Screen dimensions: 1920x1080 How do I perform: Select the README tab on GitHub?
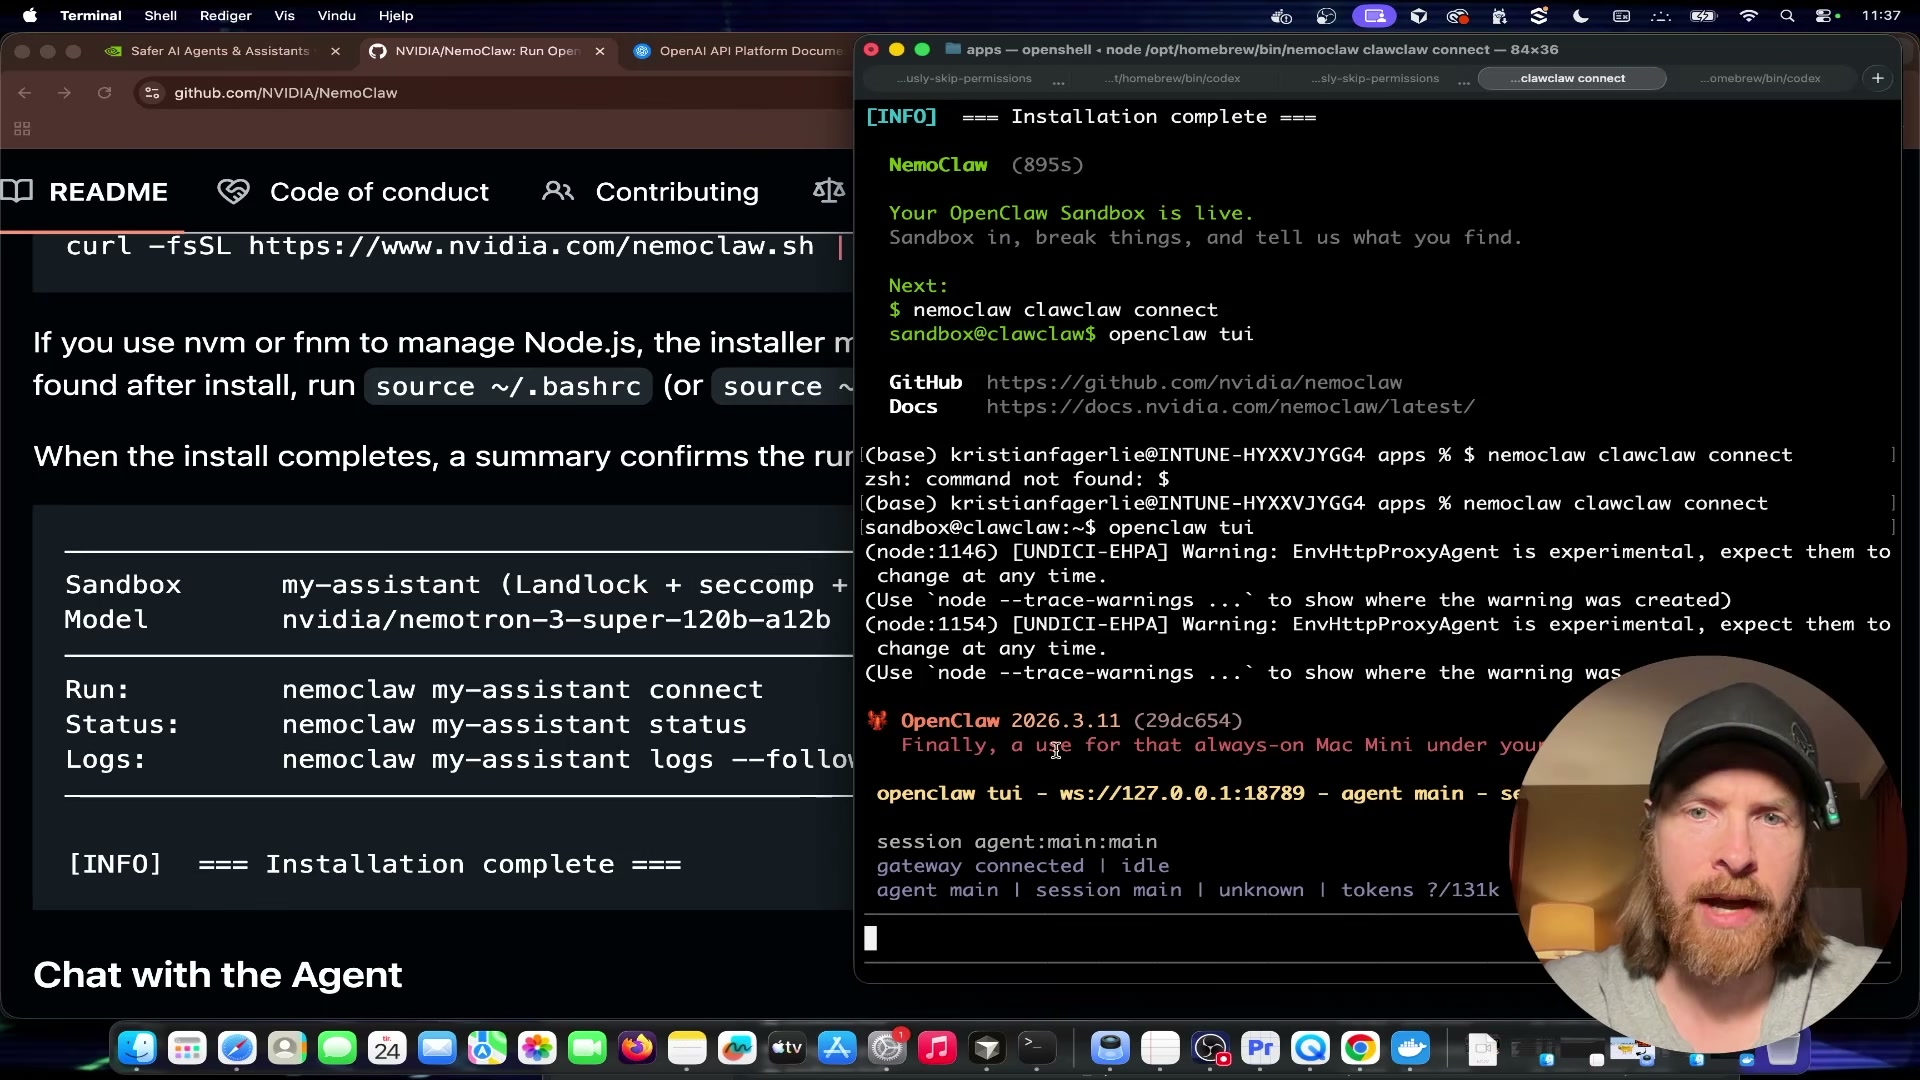(84, 192)
